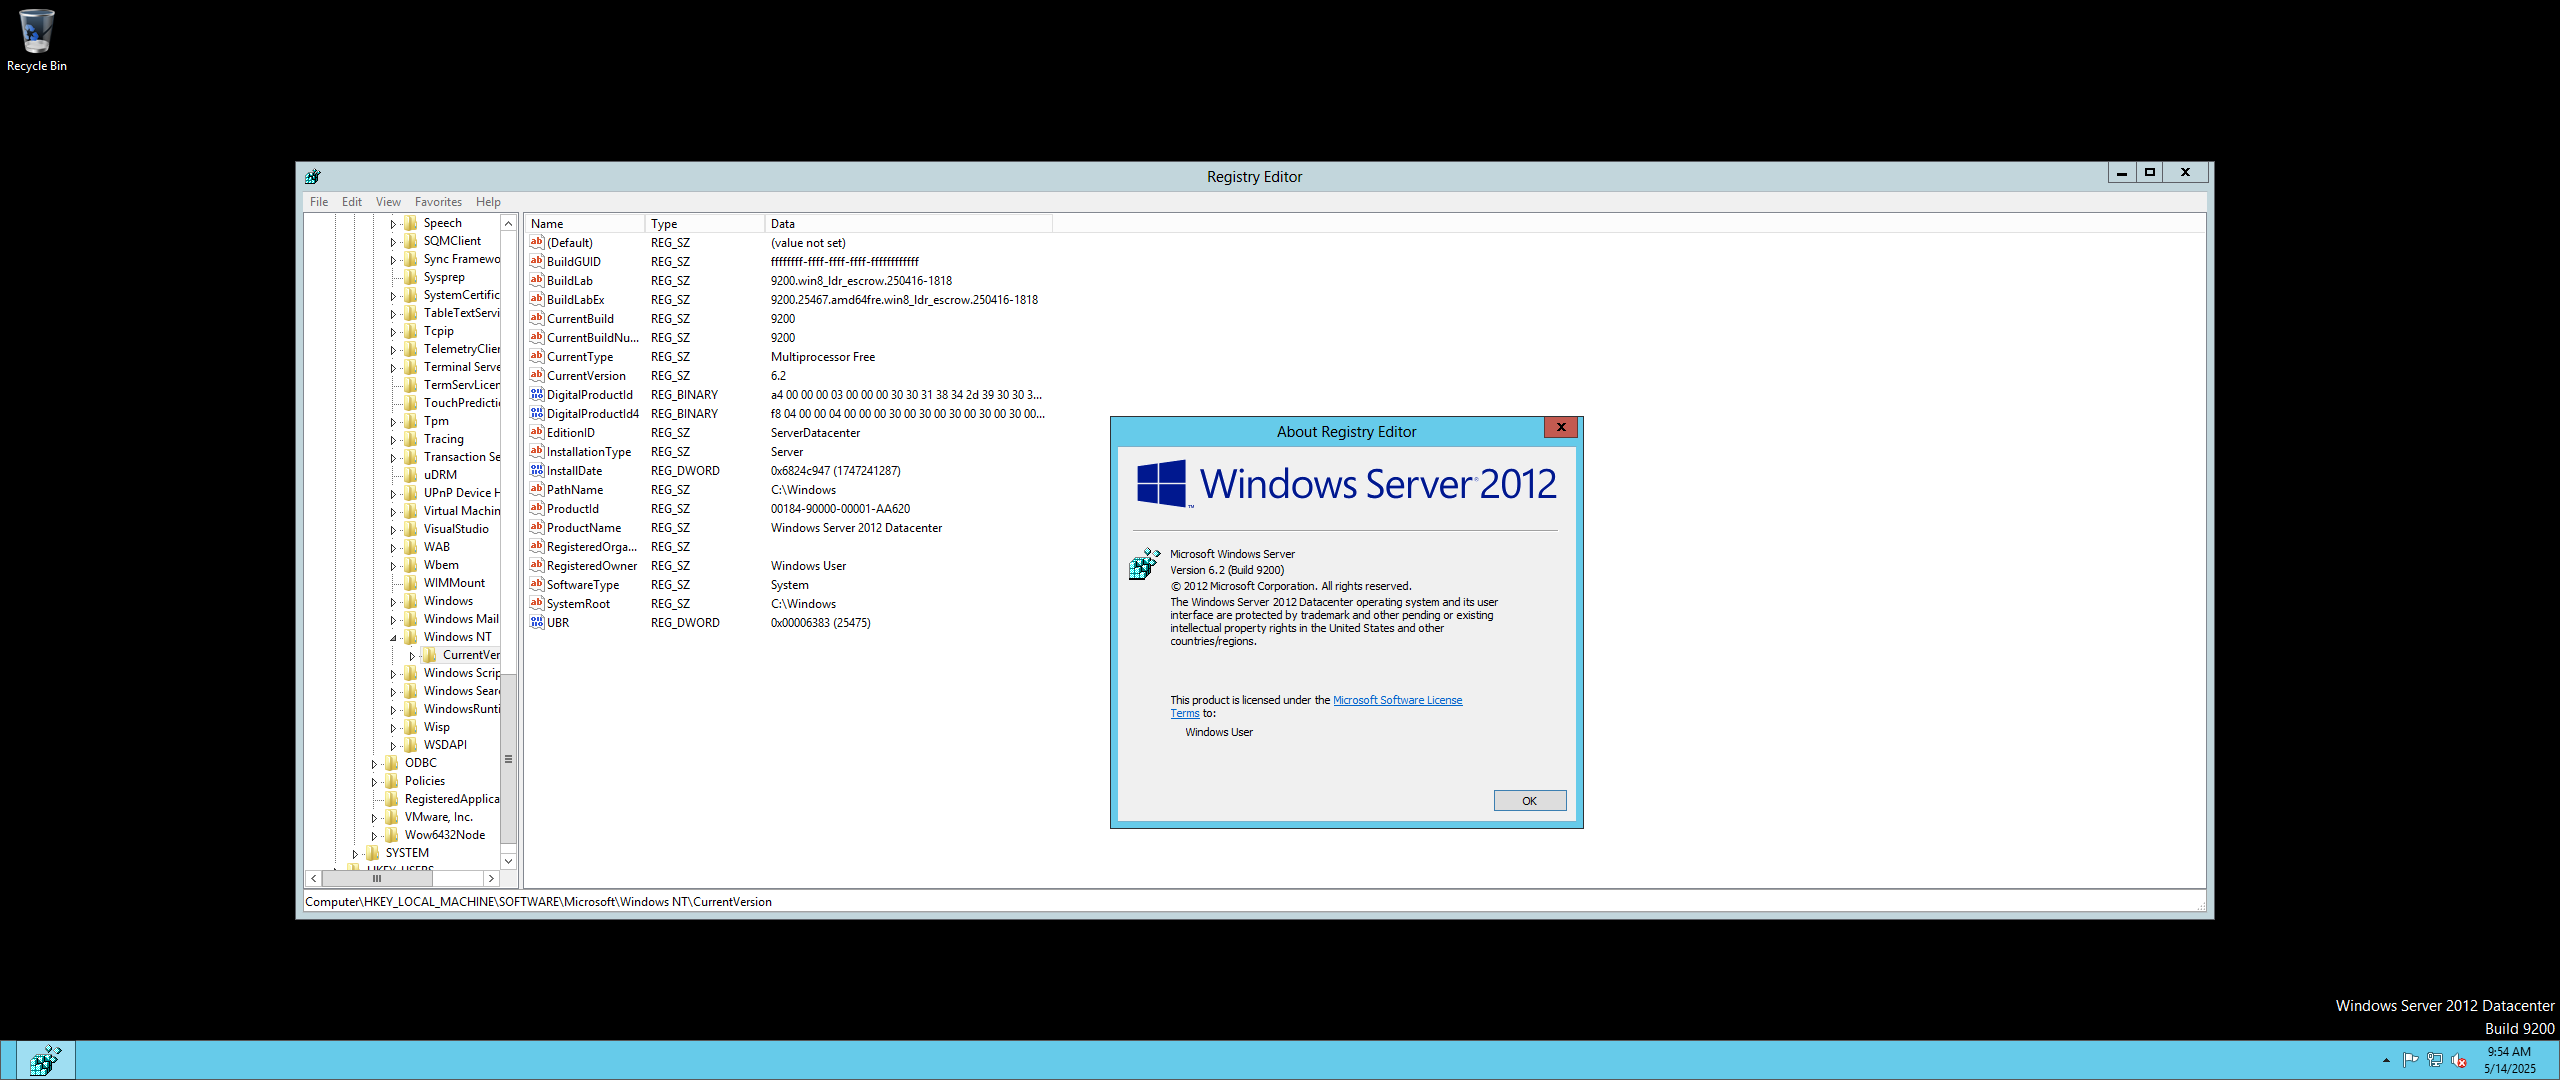
Task: Expand the Speech tree node
Action: 393,224
